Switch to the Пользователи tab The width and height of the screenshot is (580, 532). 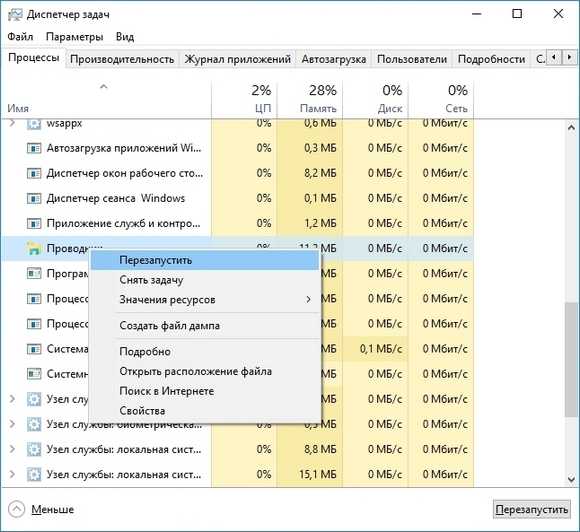tap(412, 59)
